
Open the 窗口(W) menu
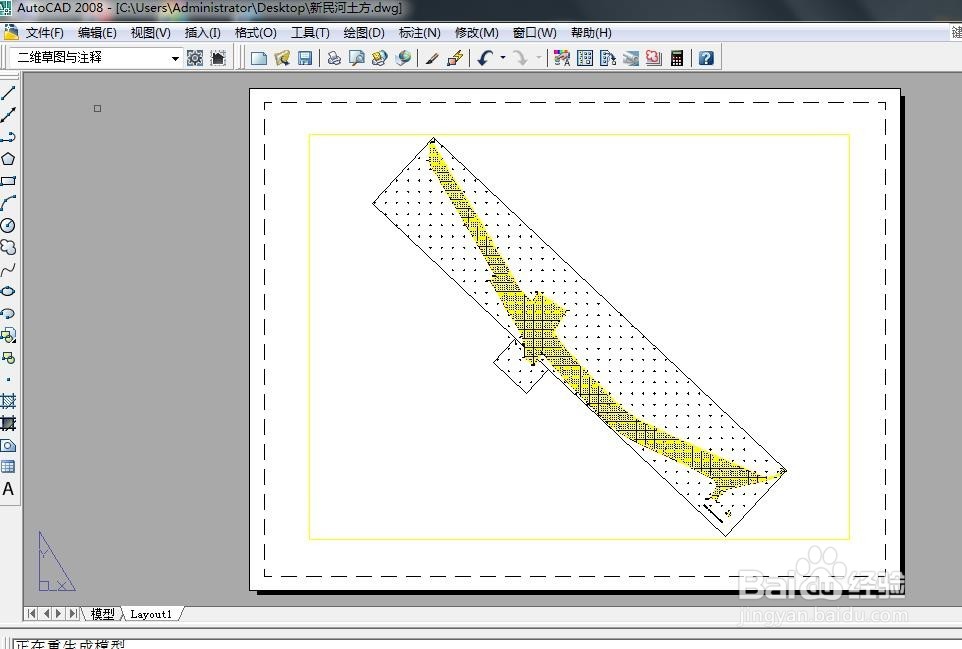[x=534, y=33]
